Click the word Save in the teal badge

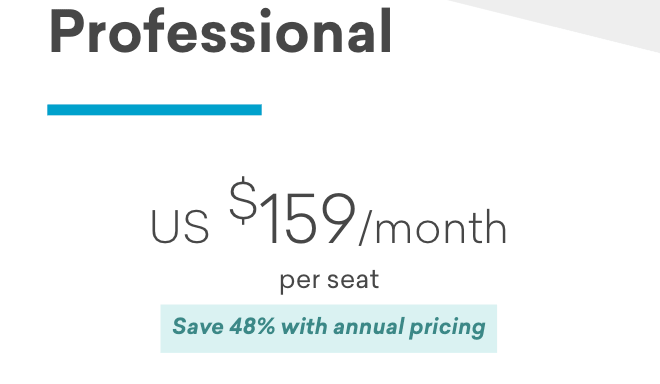198,327
